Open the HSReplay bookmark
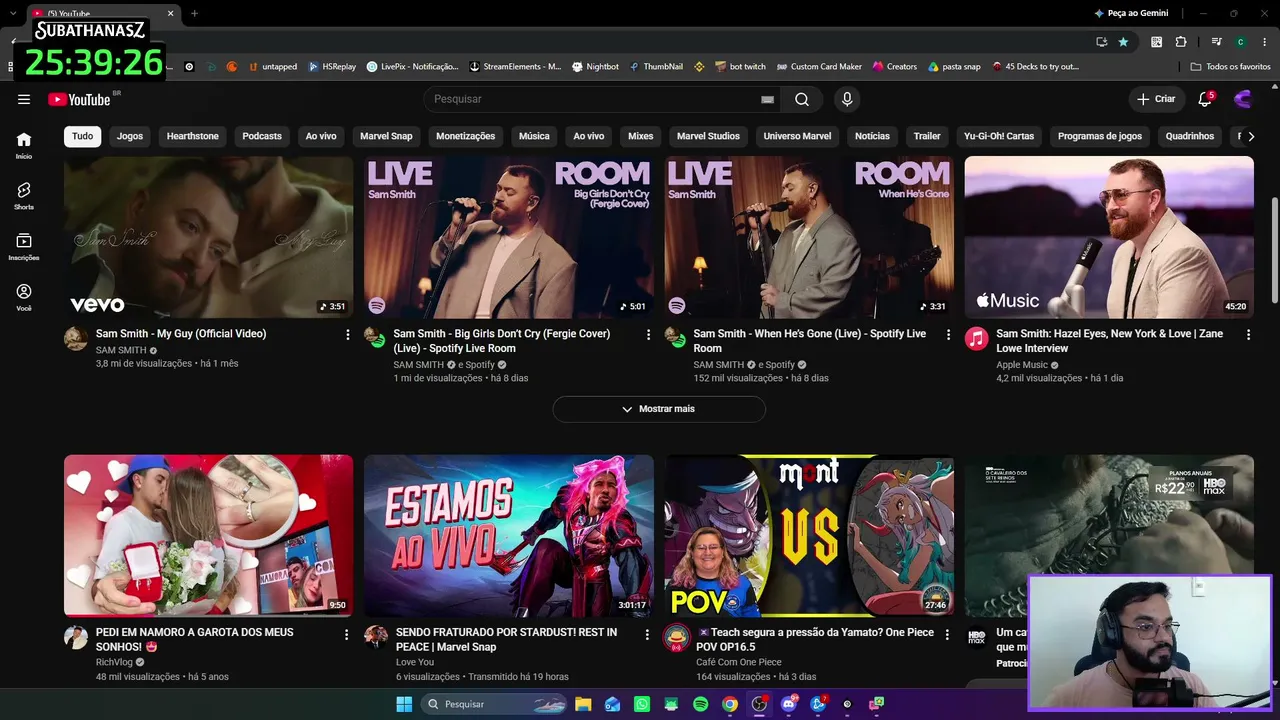This screenshot has height=720, width=1280. [x=332, y=67]
